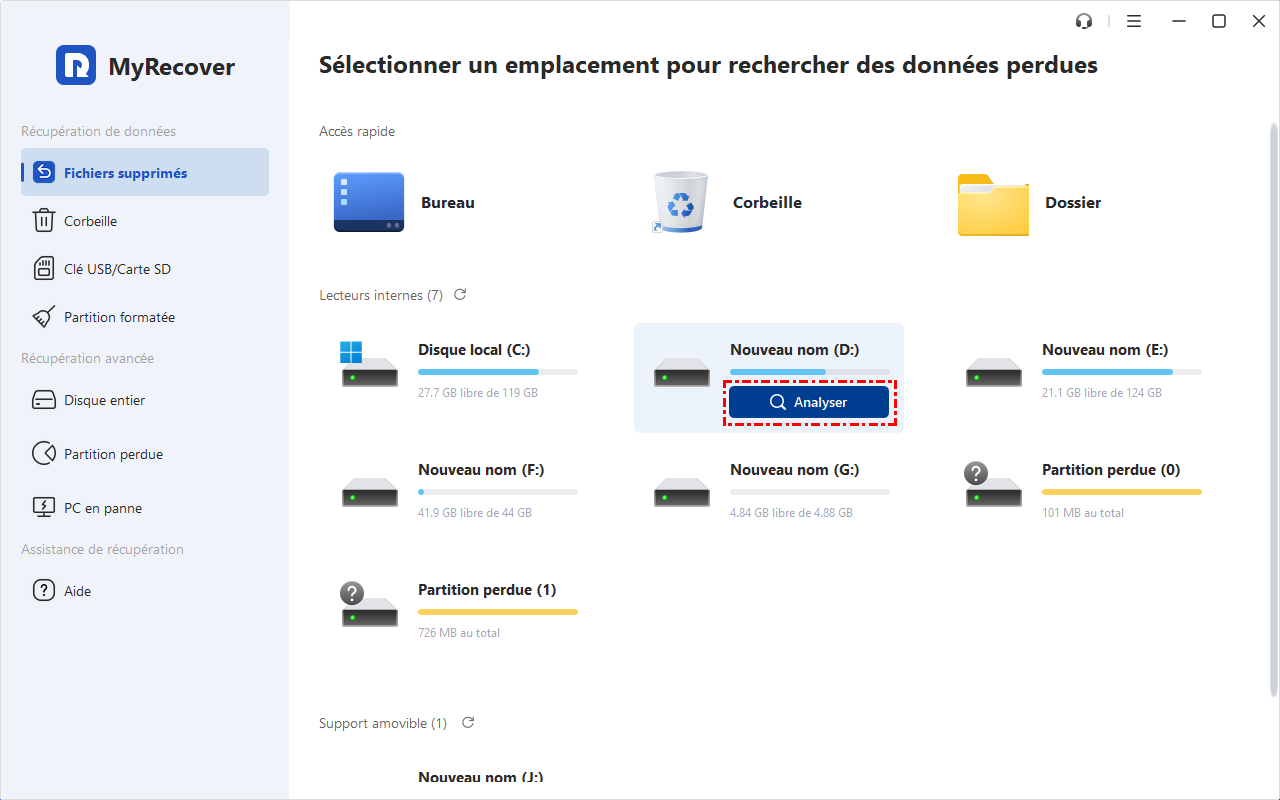Open the hamburger menu icon
Viewport: 1280px width, 800px height.
pyautogui.click(x=1134, y=21)
